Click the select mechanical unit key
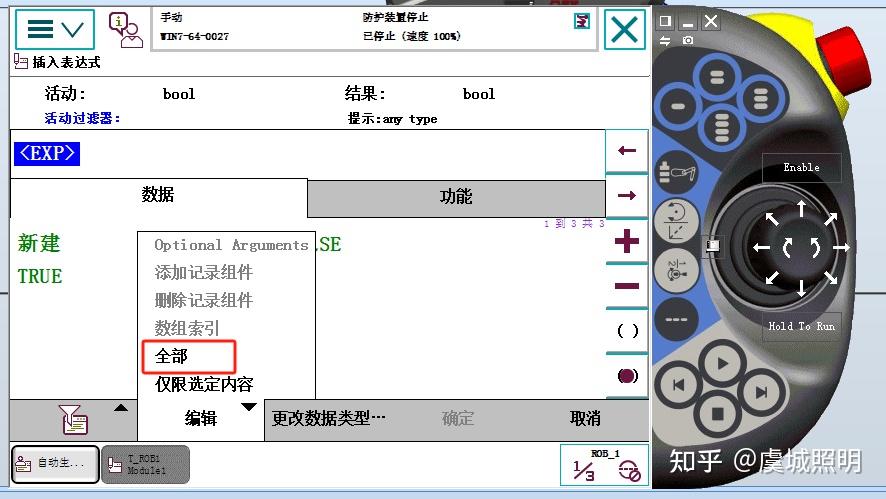The height and width of the screenshot is (499, 886). point(677,173)
